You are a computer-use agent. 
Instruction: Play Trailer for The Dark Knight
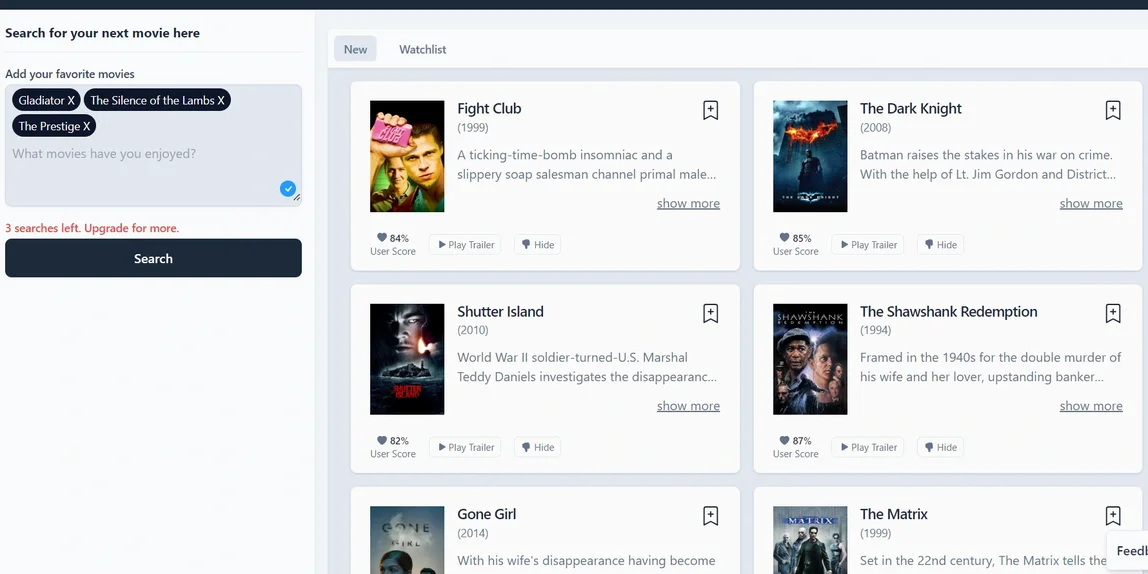[868, 245]
